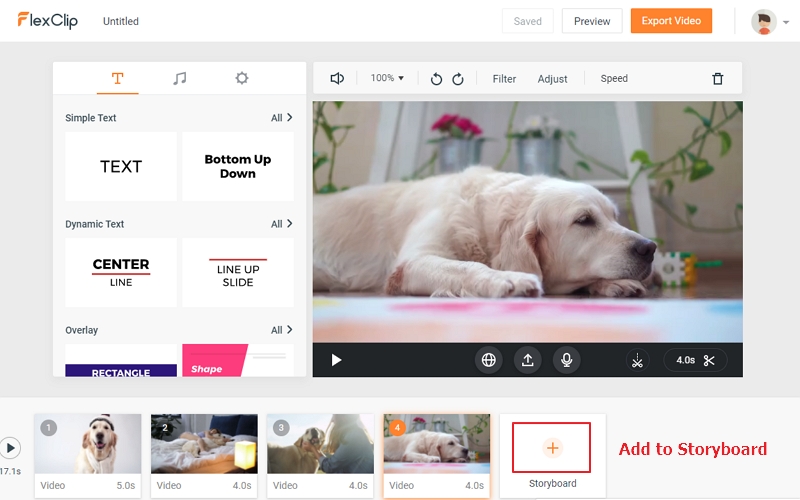This screenshot has width=800, height=500.
Task: Open the settings gear tab
Action: point(242,78)
